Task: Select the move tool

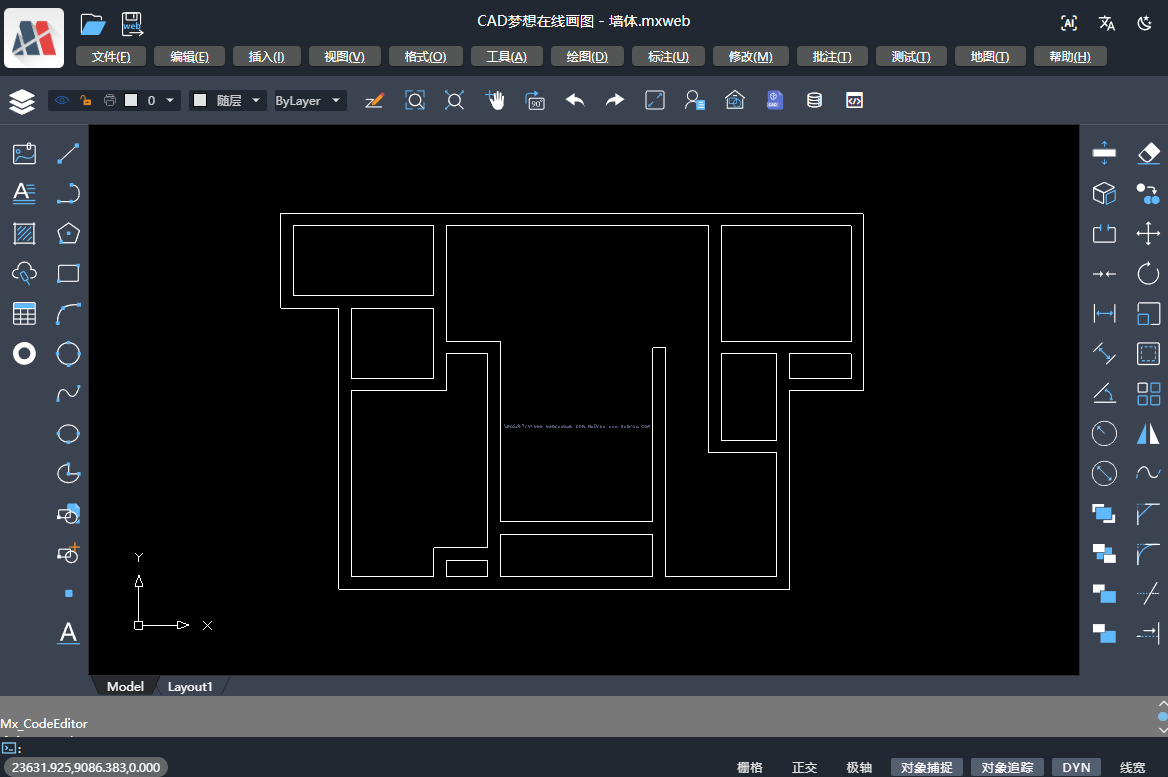Action: [x=1149, y=233]
